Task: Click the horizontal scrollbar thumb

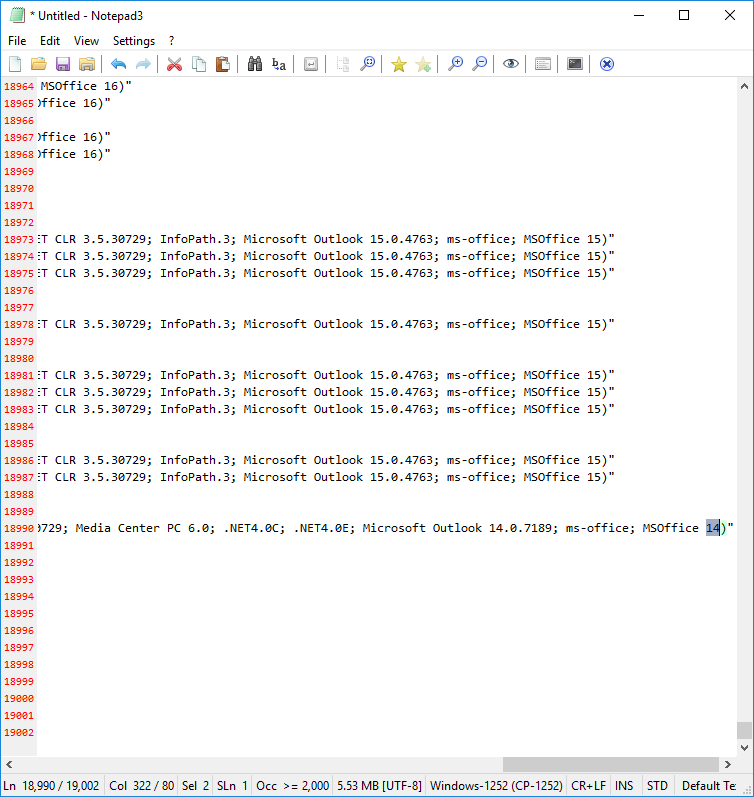Action: [611, 764]
